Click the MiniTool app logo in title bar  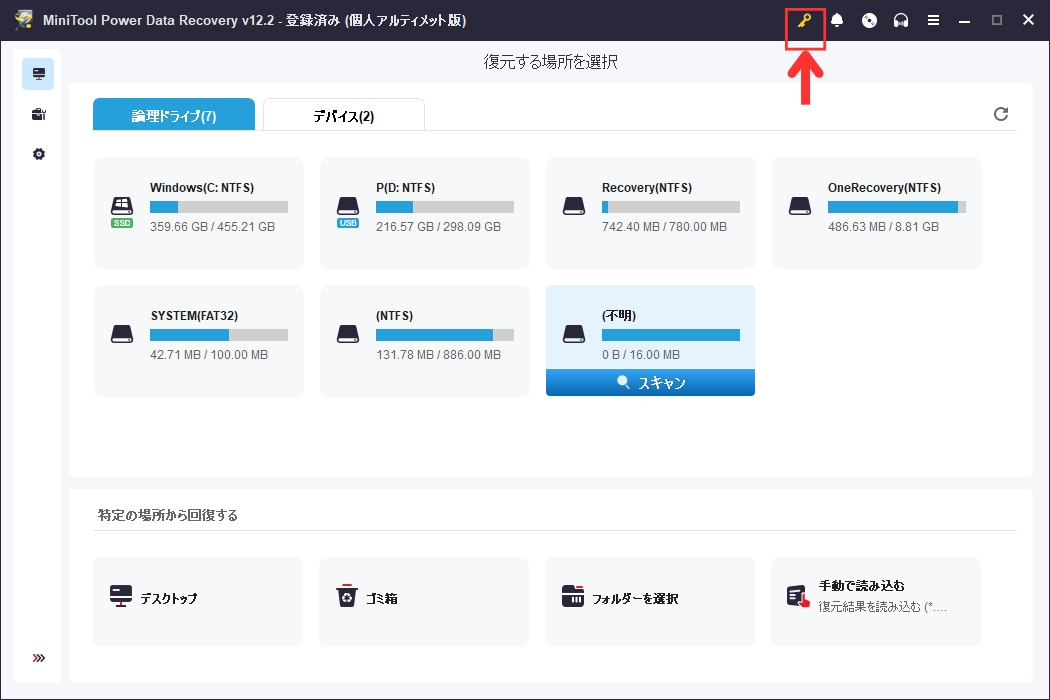pos(24,19)
